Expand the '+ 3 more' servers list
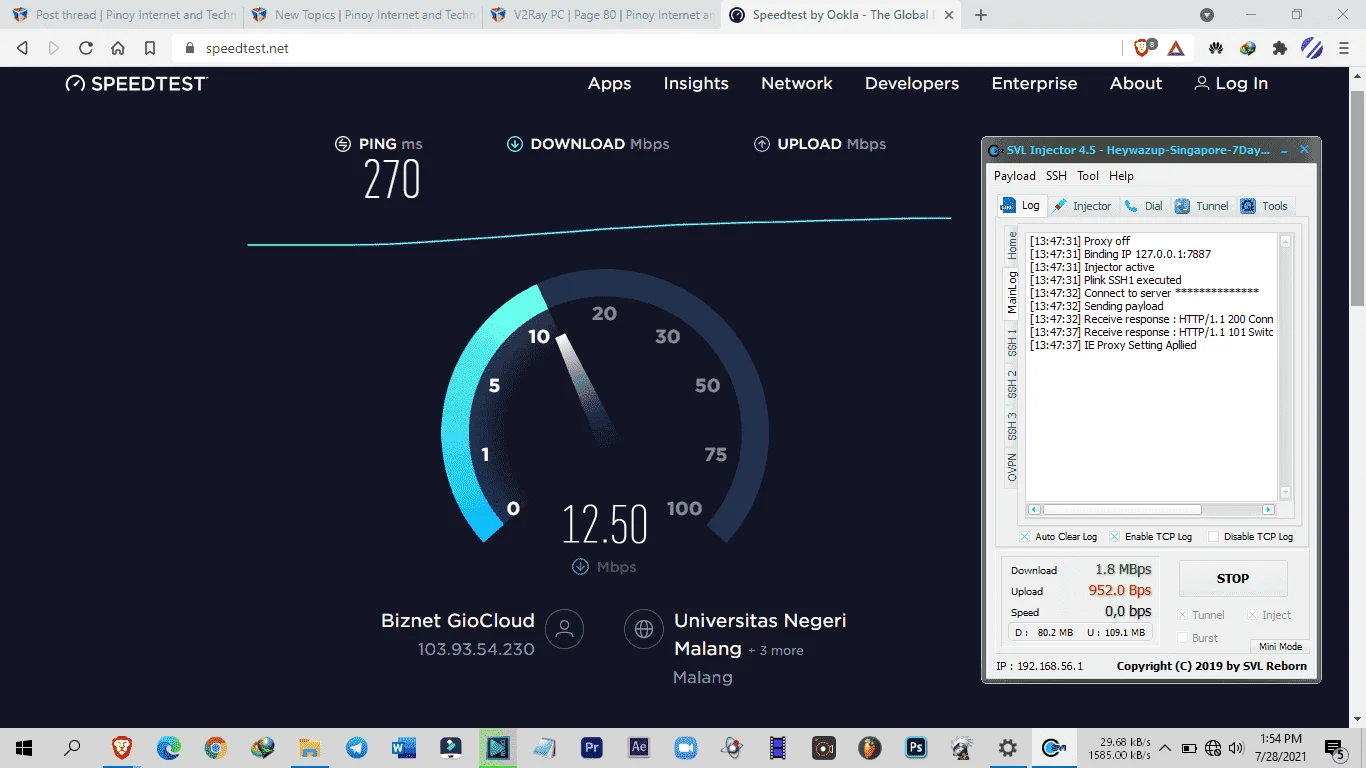Image resolution: width=1366 pixels, height=768 pixels. 776,651
